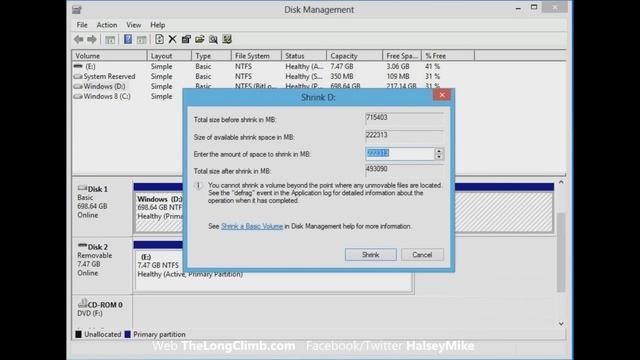Click the last checklist toolbar icon
This screenshot has width=640, height=360.
227,39
